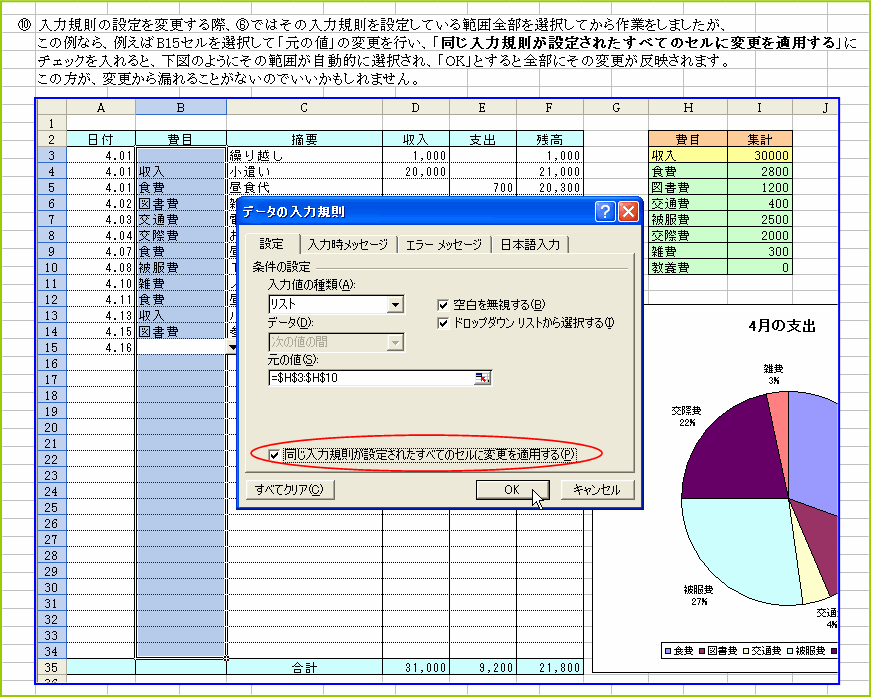871x697 pixels.
Task: Click the 30000 cell for 収入
Action: [x=759, y=156]
